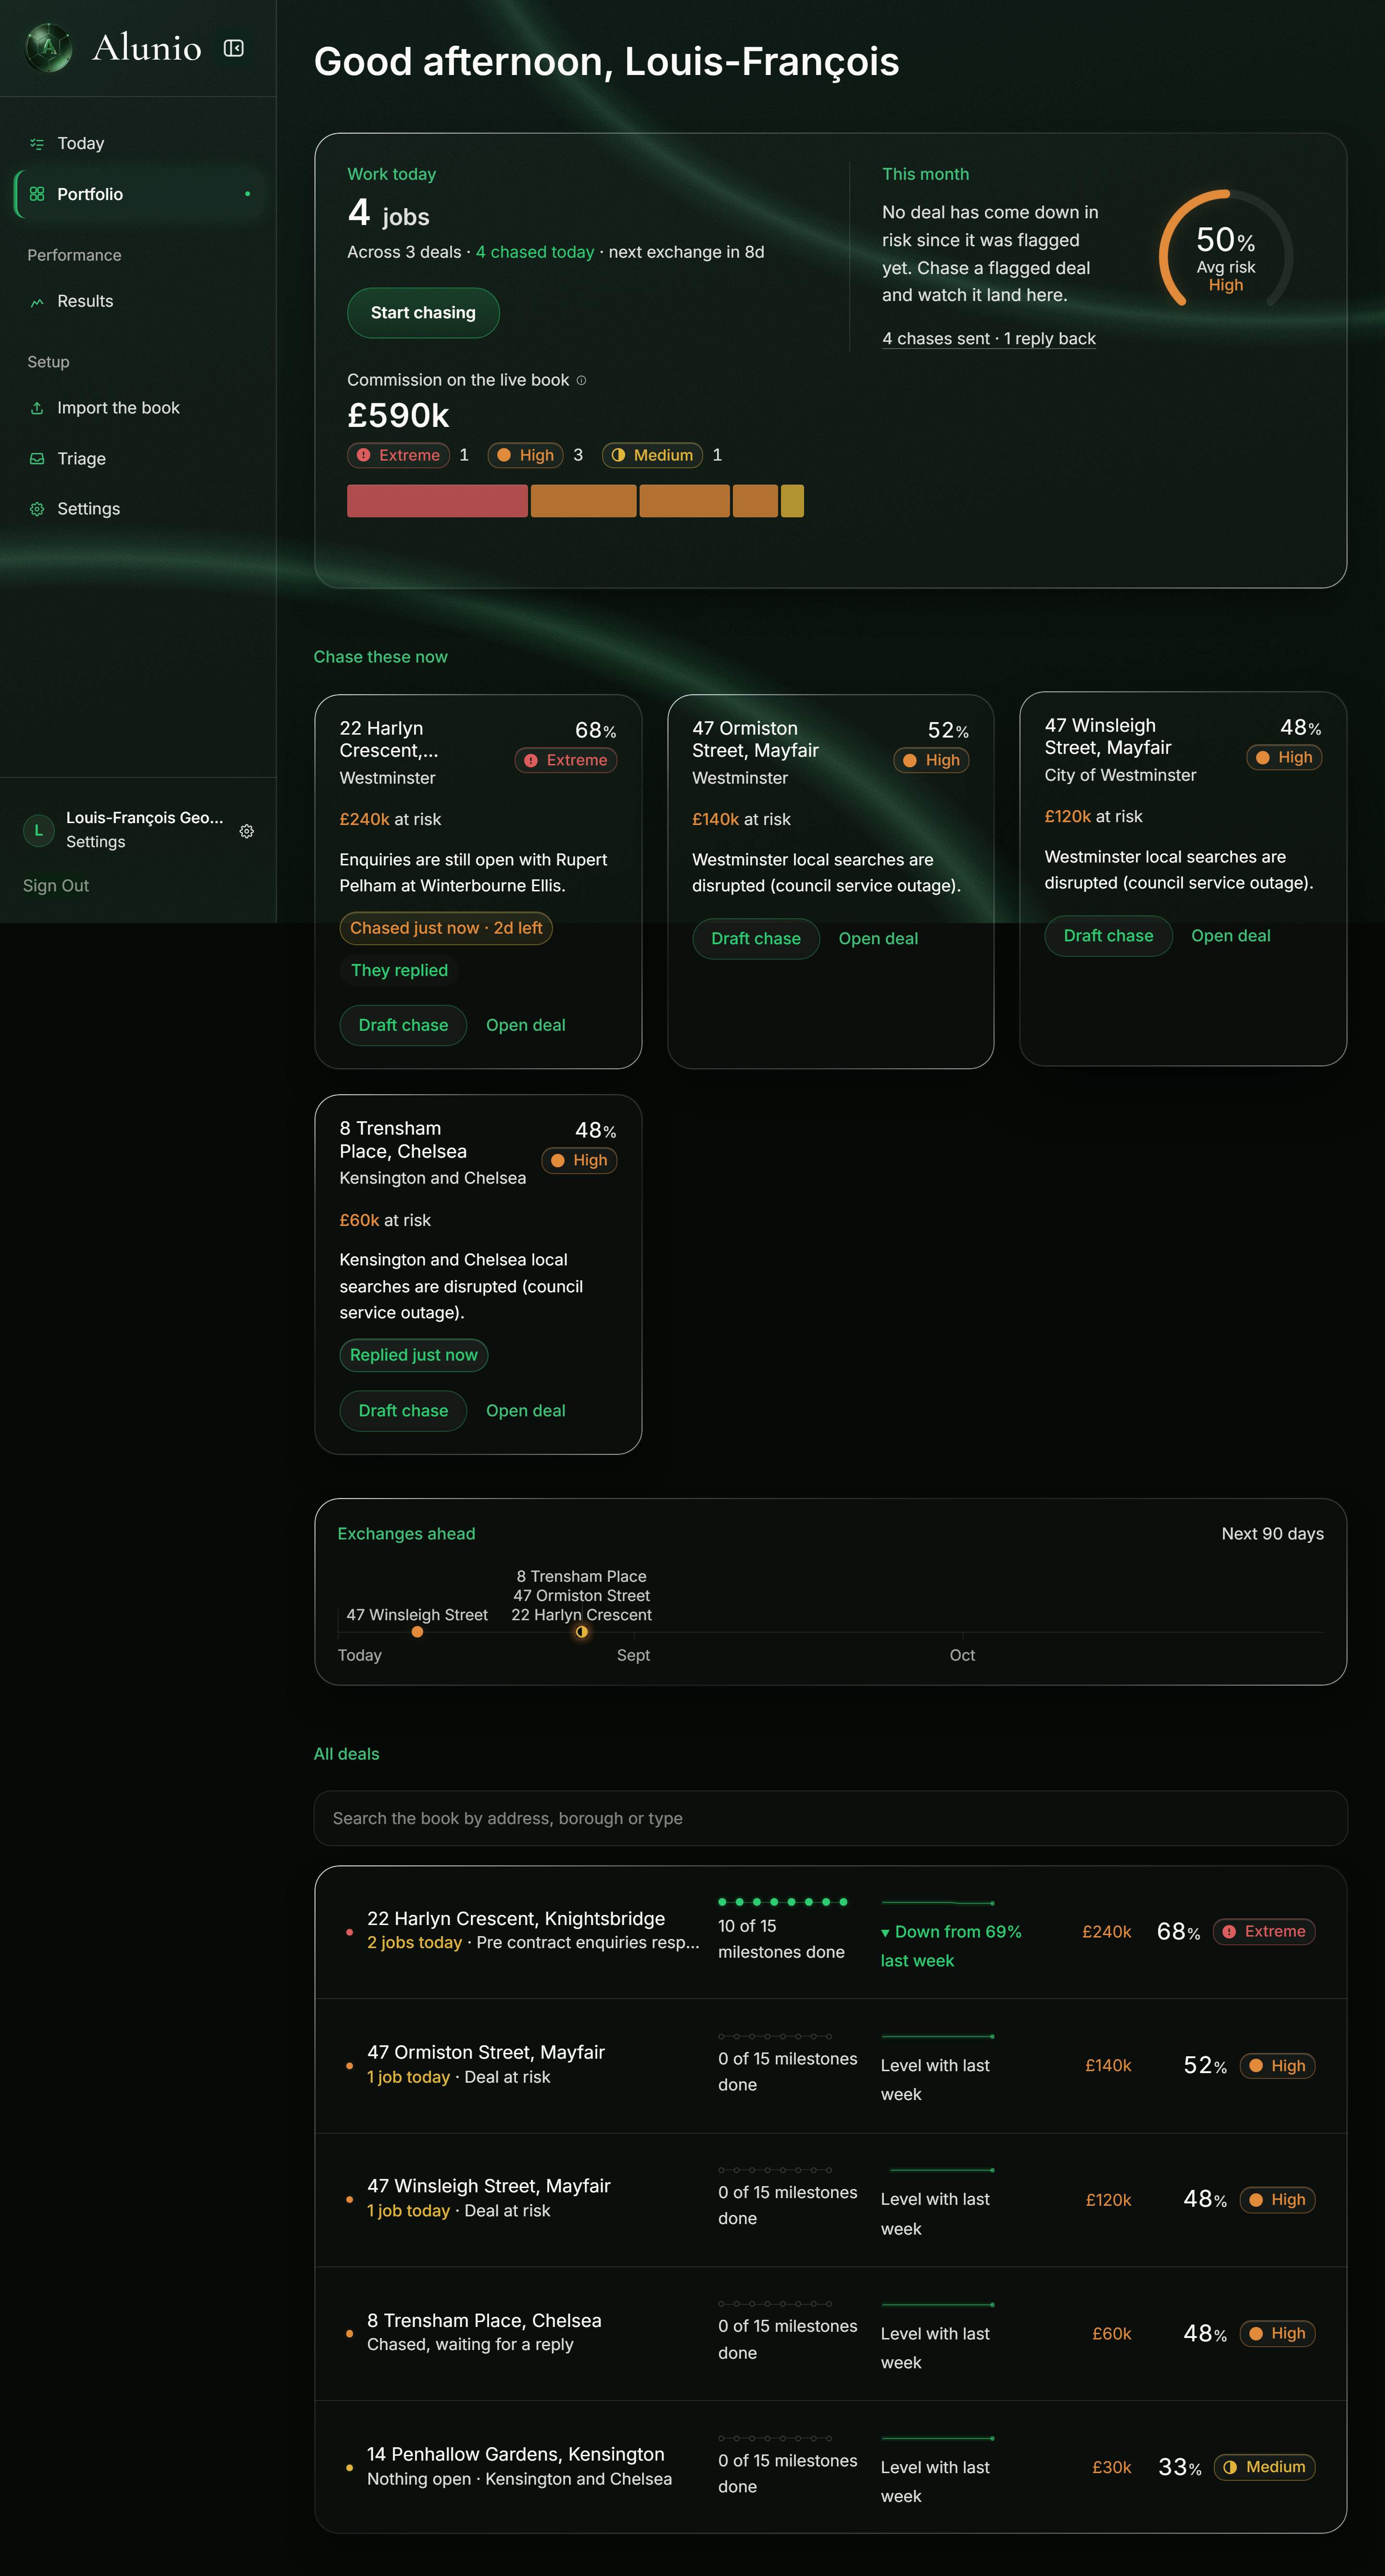This screenshot has height=2576, width=1385.
Task: Click the Extreme badge on 22 Harlyn Crescent card
Action: click(566, 760)
